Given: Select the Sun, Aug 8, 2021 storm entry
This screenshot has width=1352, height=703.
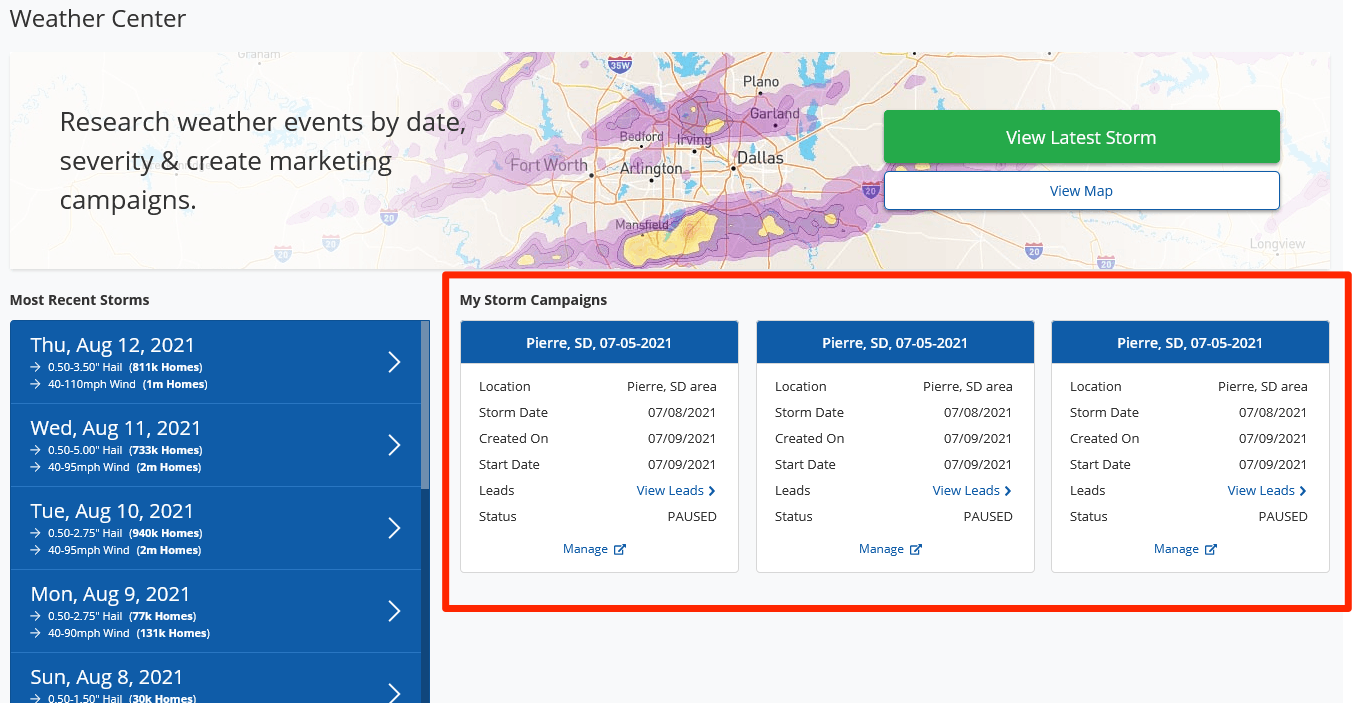Looking at the screenshot, I should (x=215, y=680).
